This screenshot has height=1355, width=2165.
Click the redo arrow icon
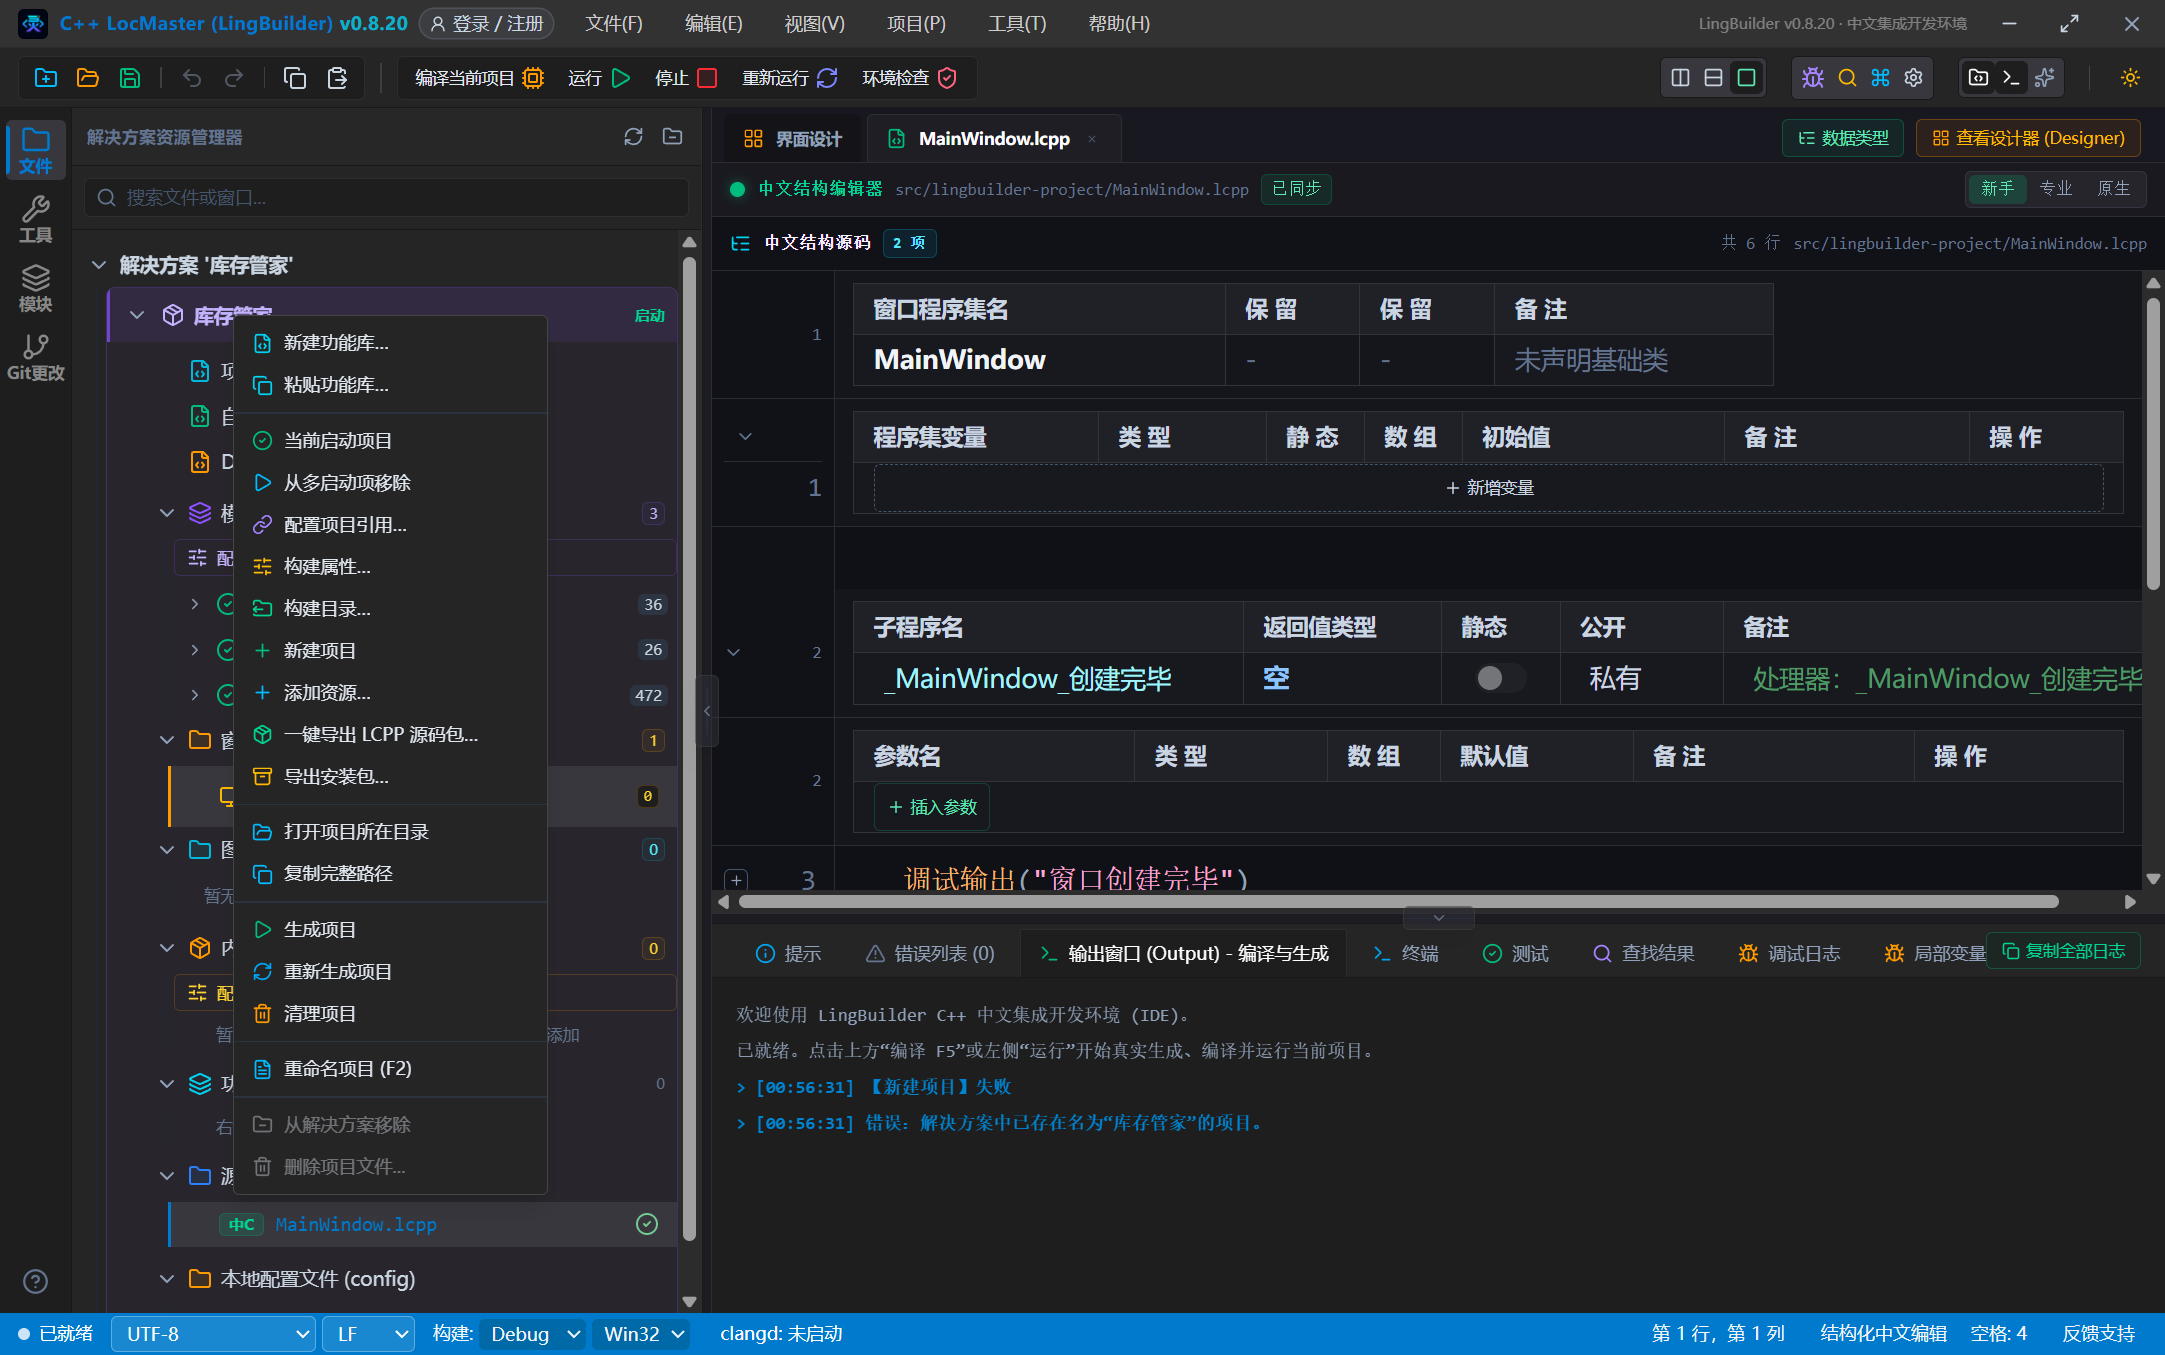click(234, 78)
